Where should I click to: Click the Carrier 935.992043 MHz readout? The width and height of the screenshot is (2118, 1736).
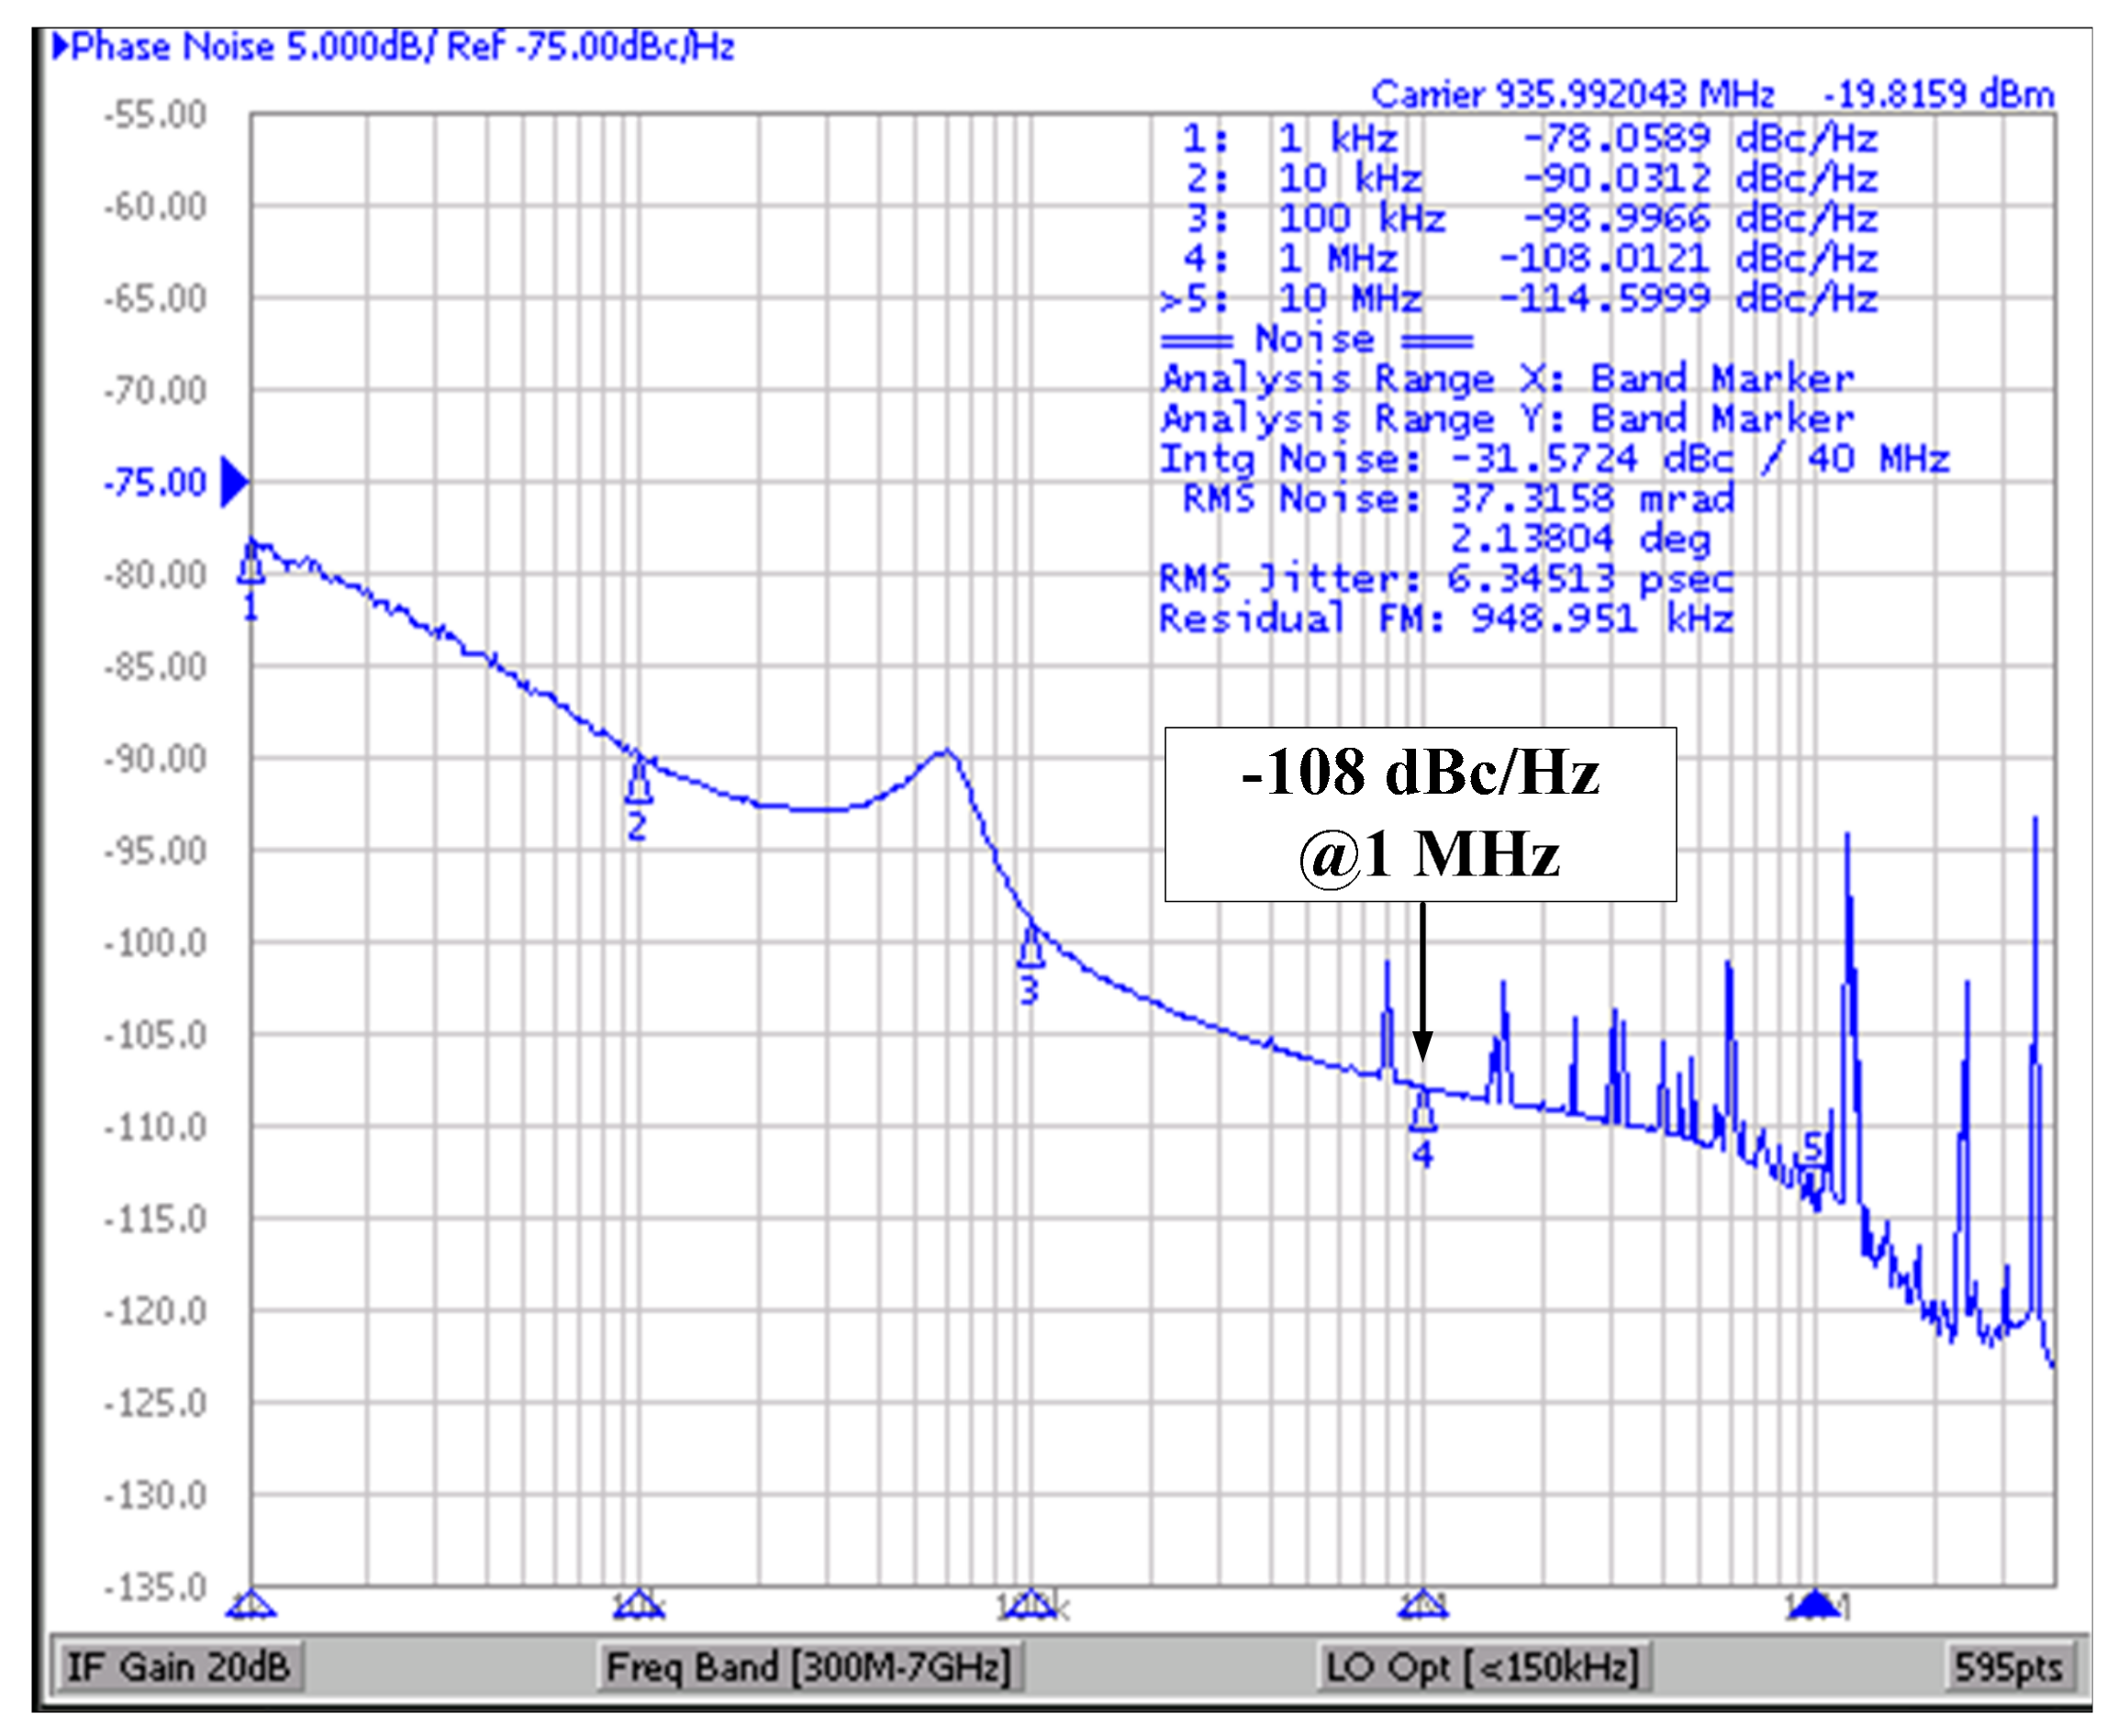1572,95
